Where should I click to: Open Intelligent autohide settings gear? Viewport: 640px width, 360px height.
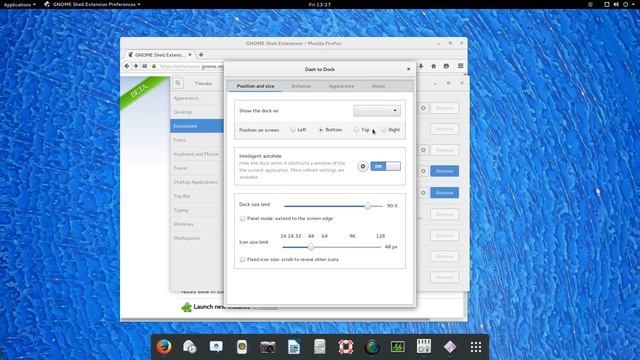click(x=362, y=166)
